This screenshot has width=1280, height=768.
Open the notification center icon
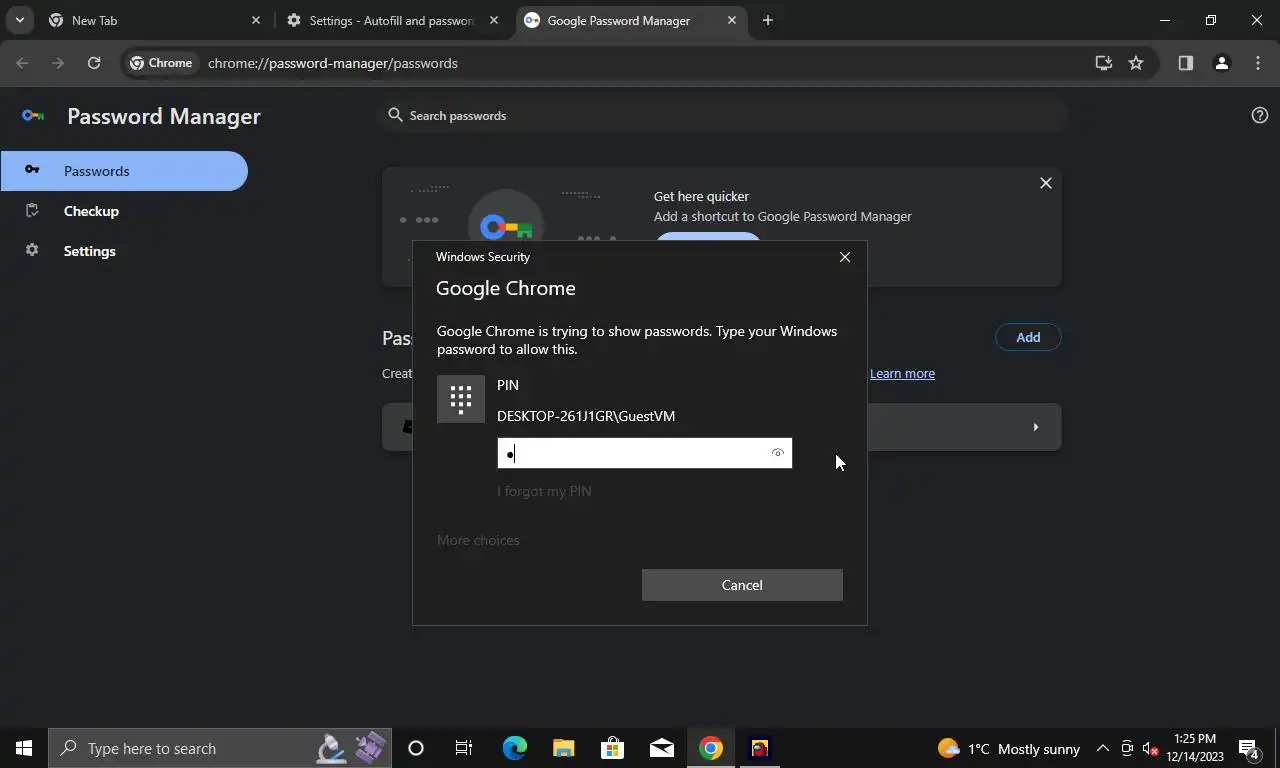click(1248, 748)
